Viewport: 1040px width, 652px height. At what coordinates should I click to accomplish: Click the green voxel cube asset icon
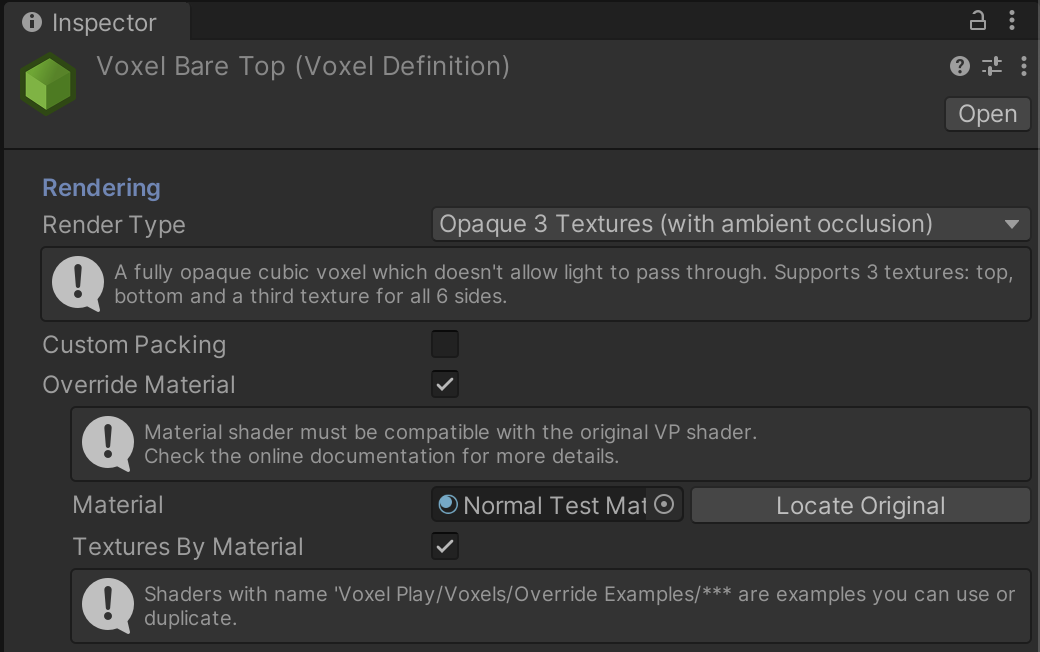coord(46,83)
